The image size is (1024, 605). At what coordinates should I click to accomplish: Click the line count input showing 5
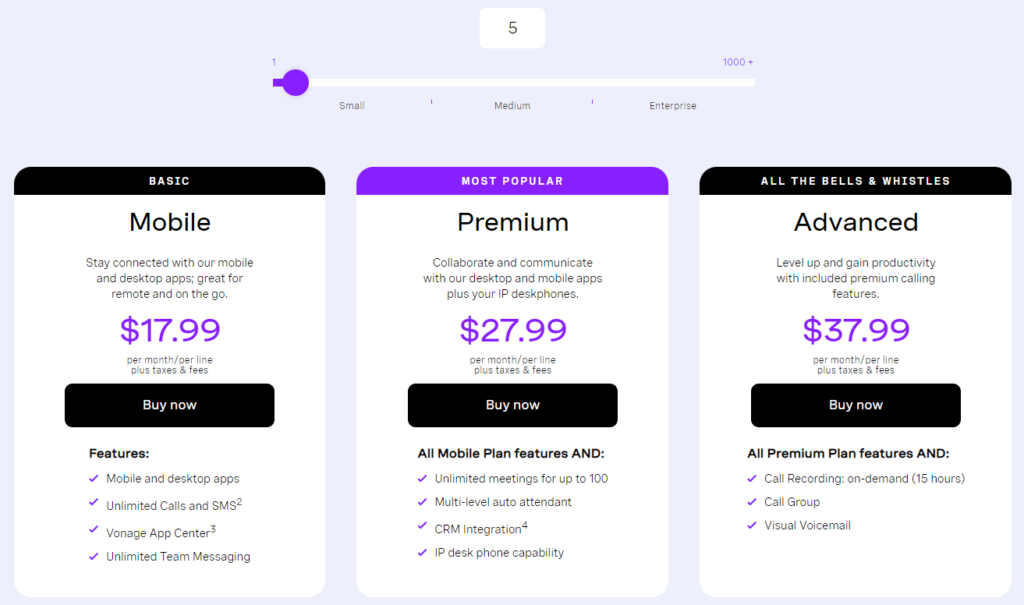point(512,28)
